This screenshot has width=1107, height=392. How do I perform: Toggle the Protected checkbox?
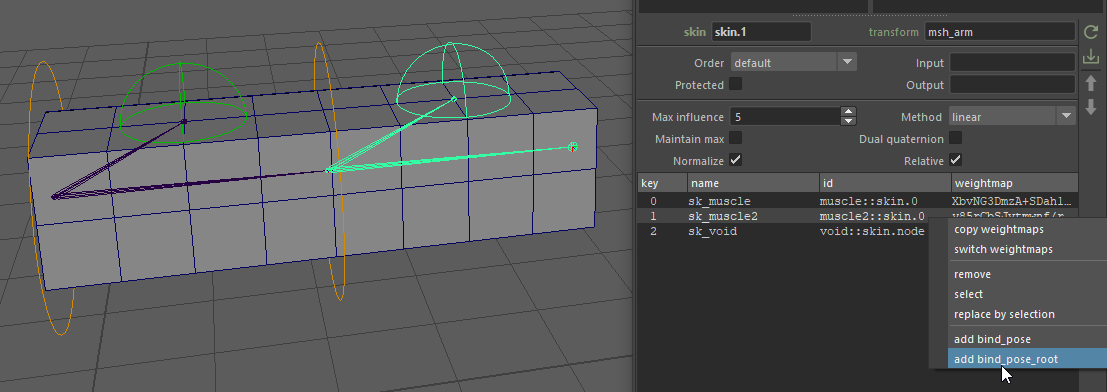click(736, 84)
